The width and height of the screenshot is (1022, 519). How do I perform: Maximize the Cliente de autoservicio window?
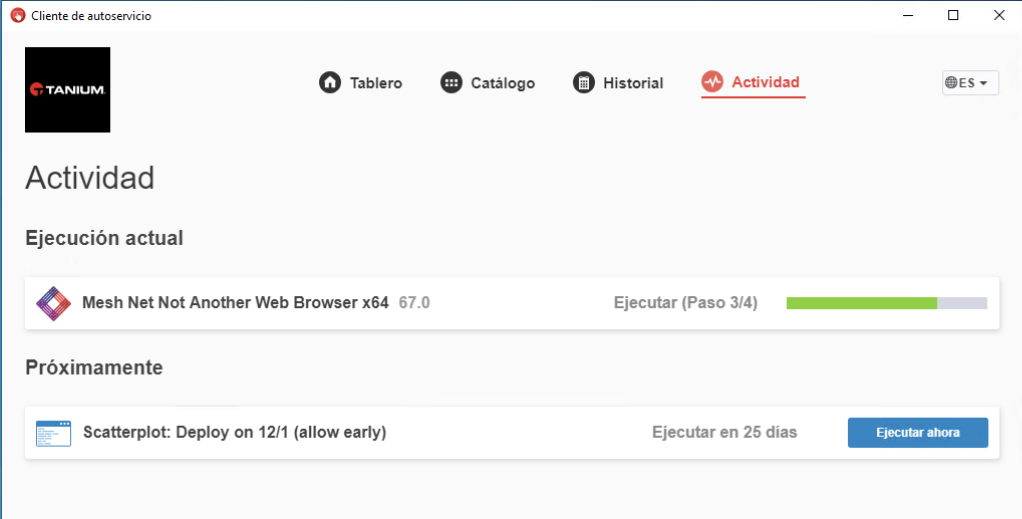[953, 15]
